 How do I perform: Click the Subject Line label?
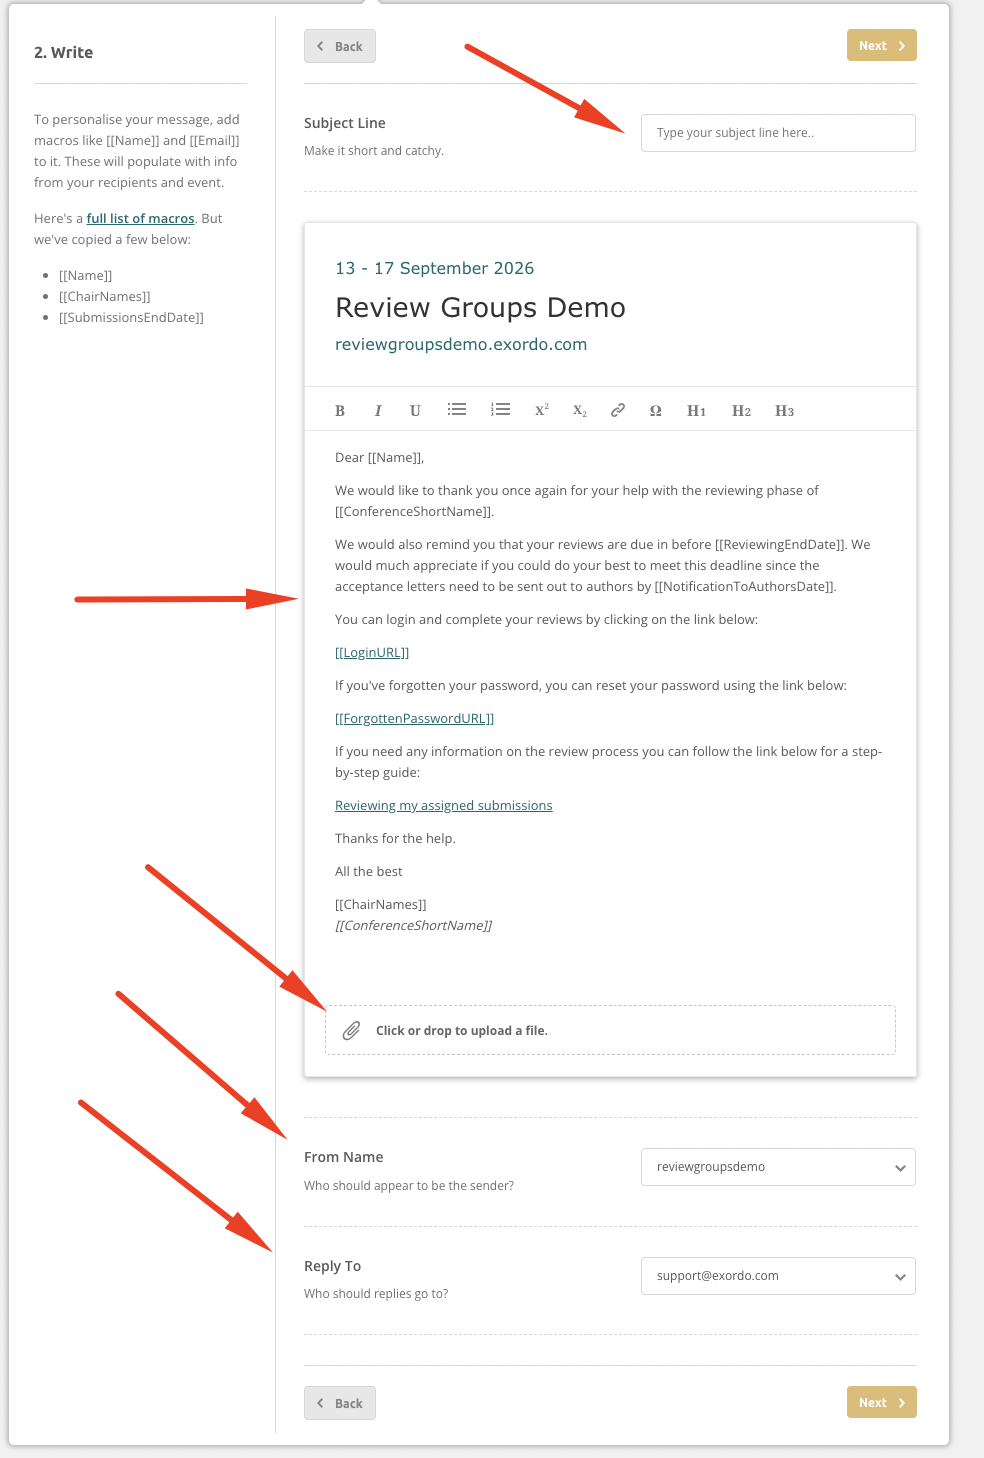click(x=345, y=123)
